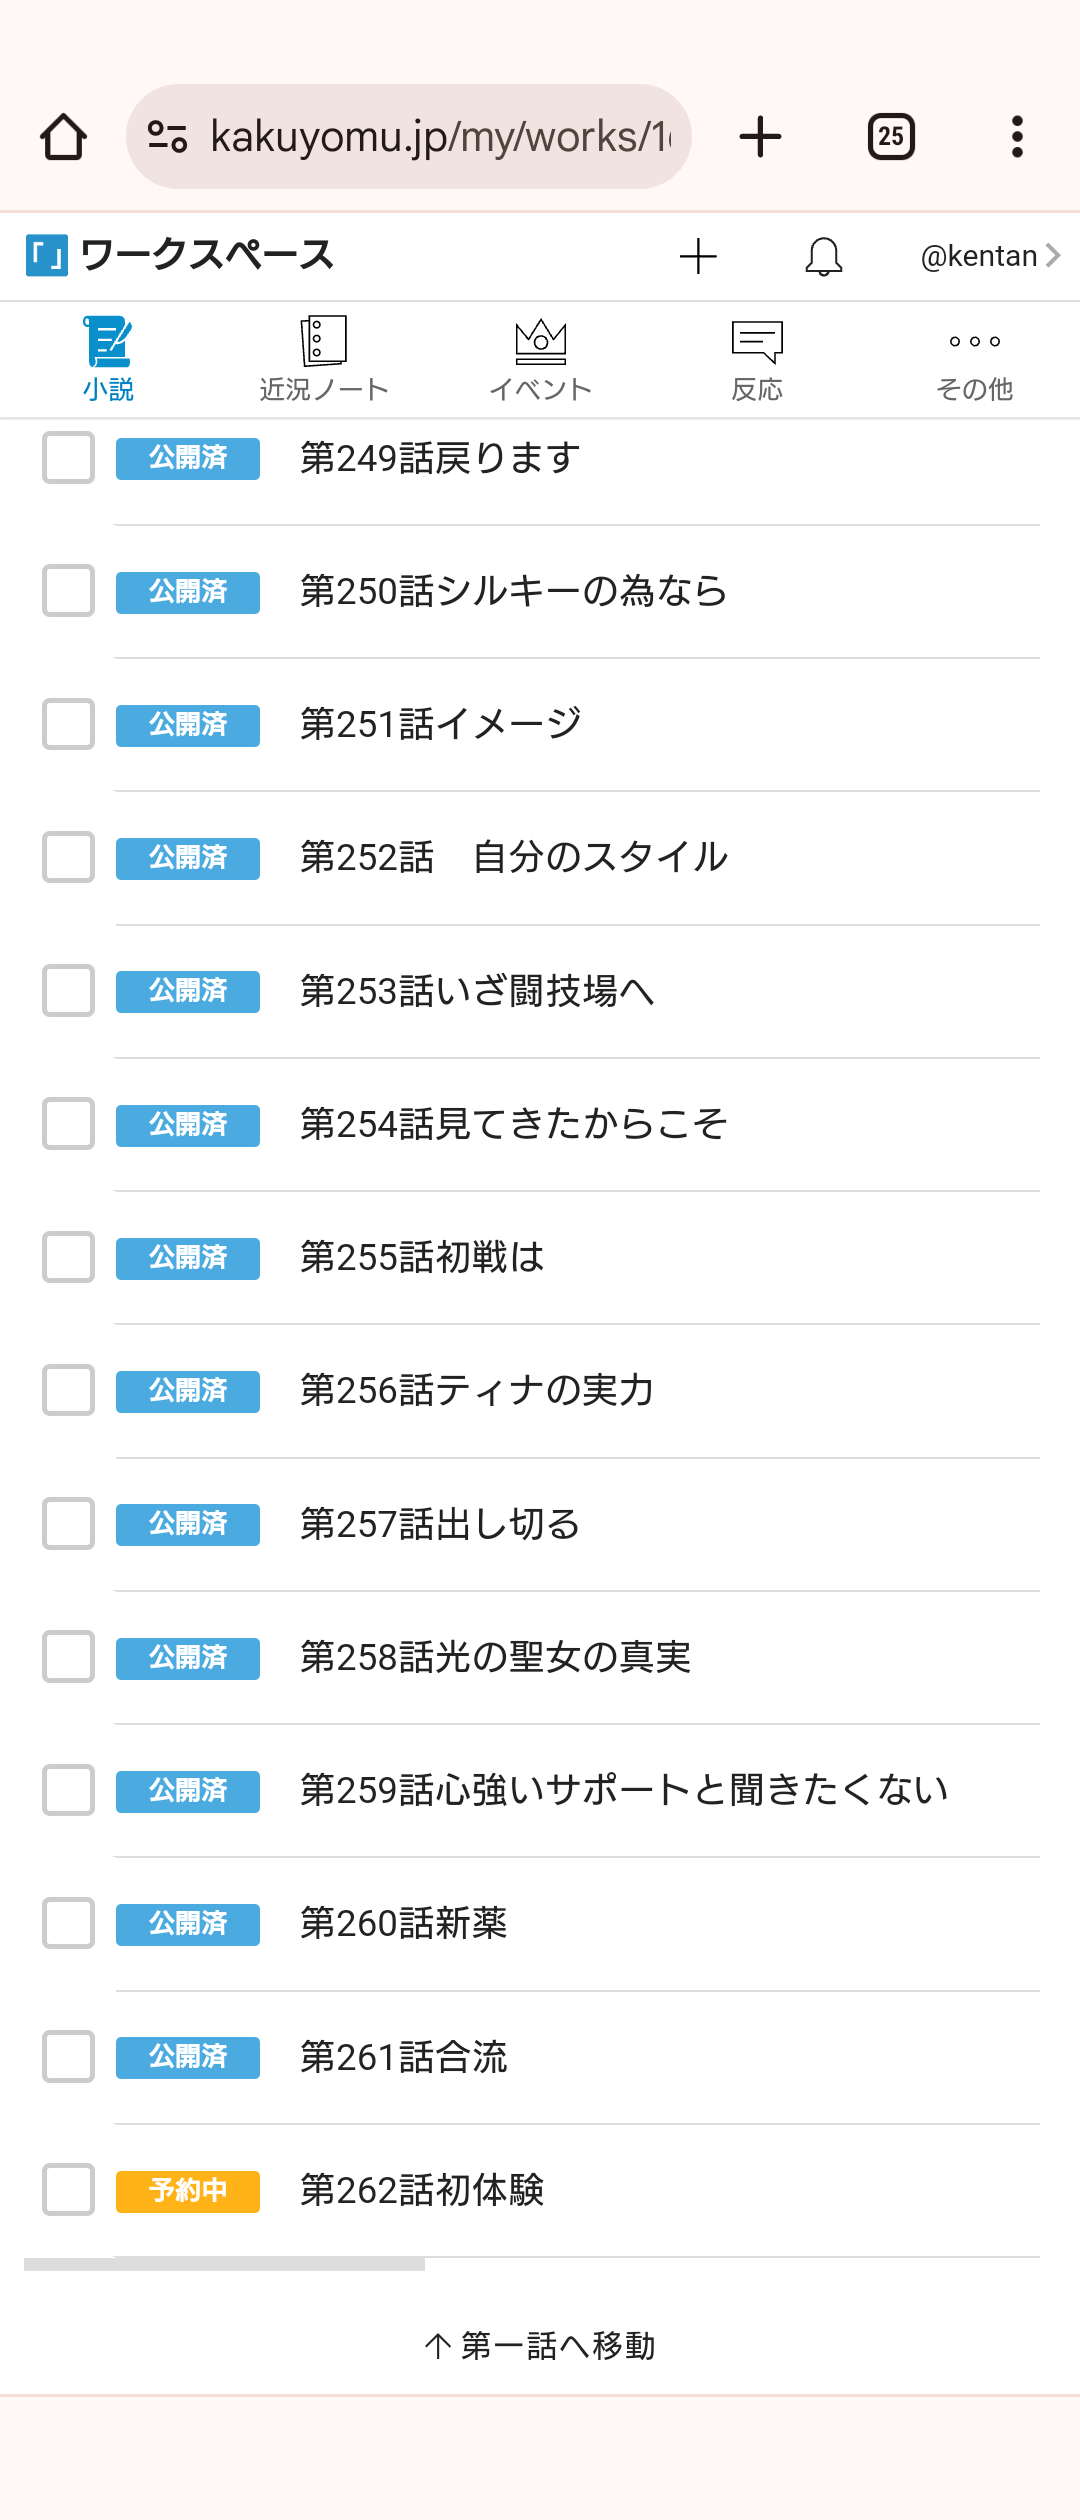Focus the kakuyomu.jp address bar
Viewport: 1080px width, 2520px height.
(440, 137)
